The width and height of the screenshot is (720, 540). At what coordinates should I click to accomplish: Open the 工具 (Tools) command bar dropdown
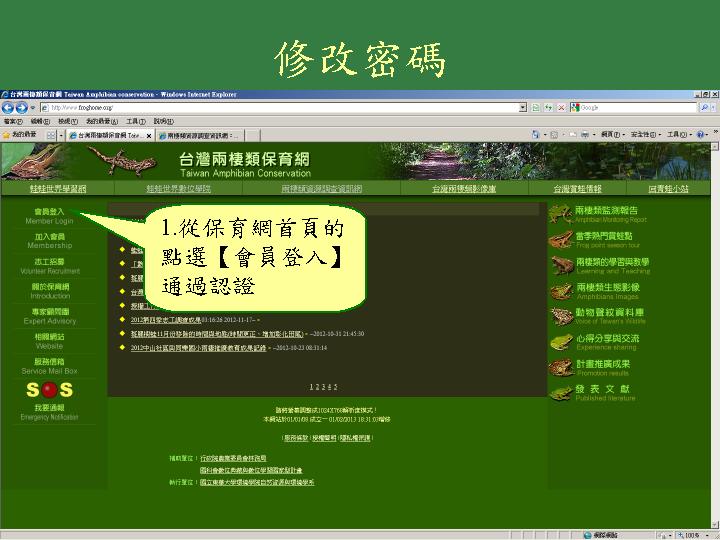(x=679, y=135)
